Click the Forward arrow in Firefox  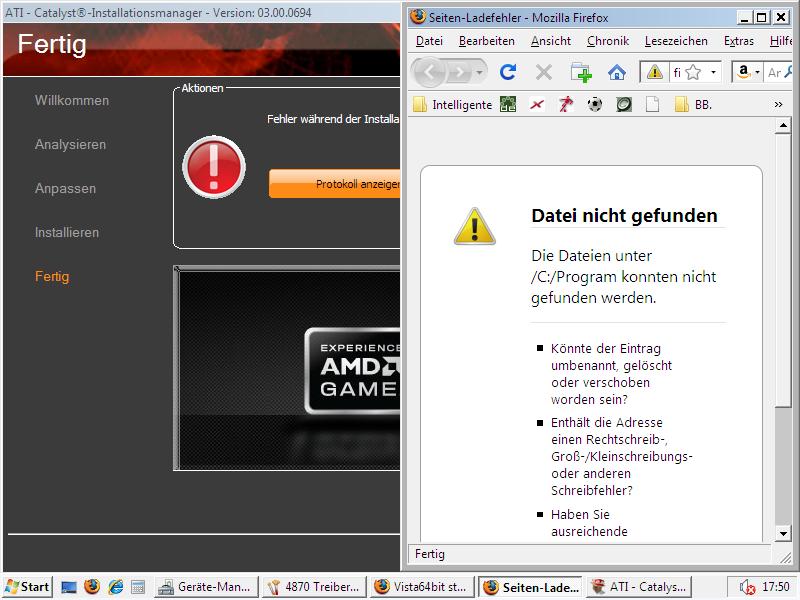(460, 72)
